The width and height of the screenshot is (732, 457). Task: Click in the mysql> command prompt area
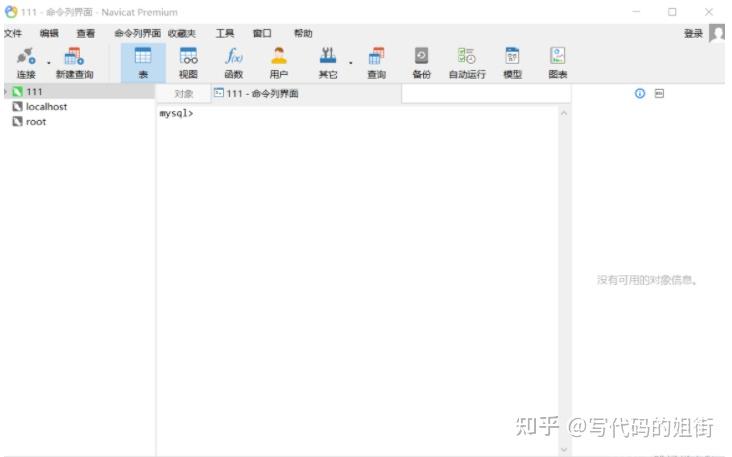[357, 280]
